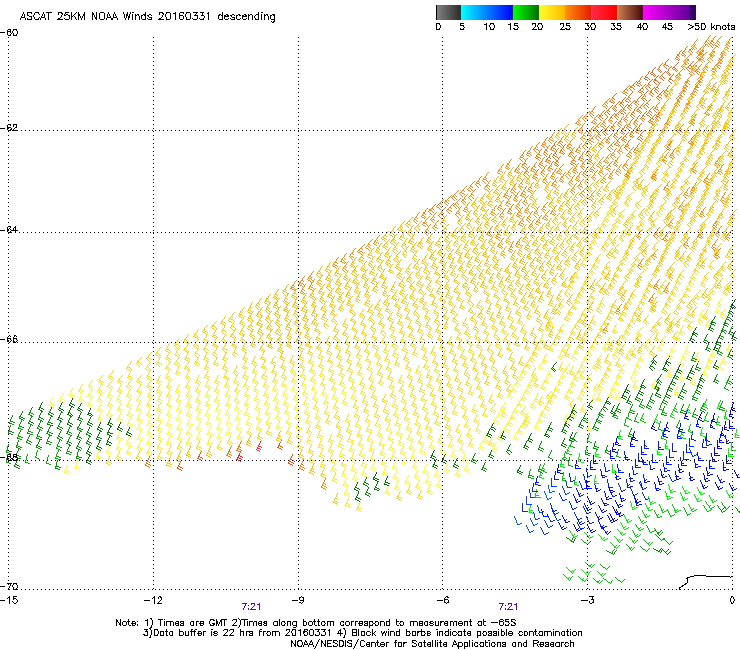Click the 7:21 timestamp near -9 longitude
The image size is (740, 650).
[x=251, y=607]
